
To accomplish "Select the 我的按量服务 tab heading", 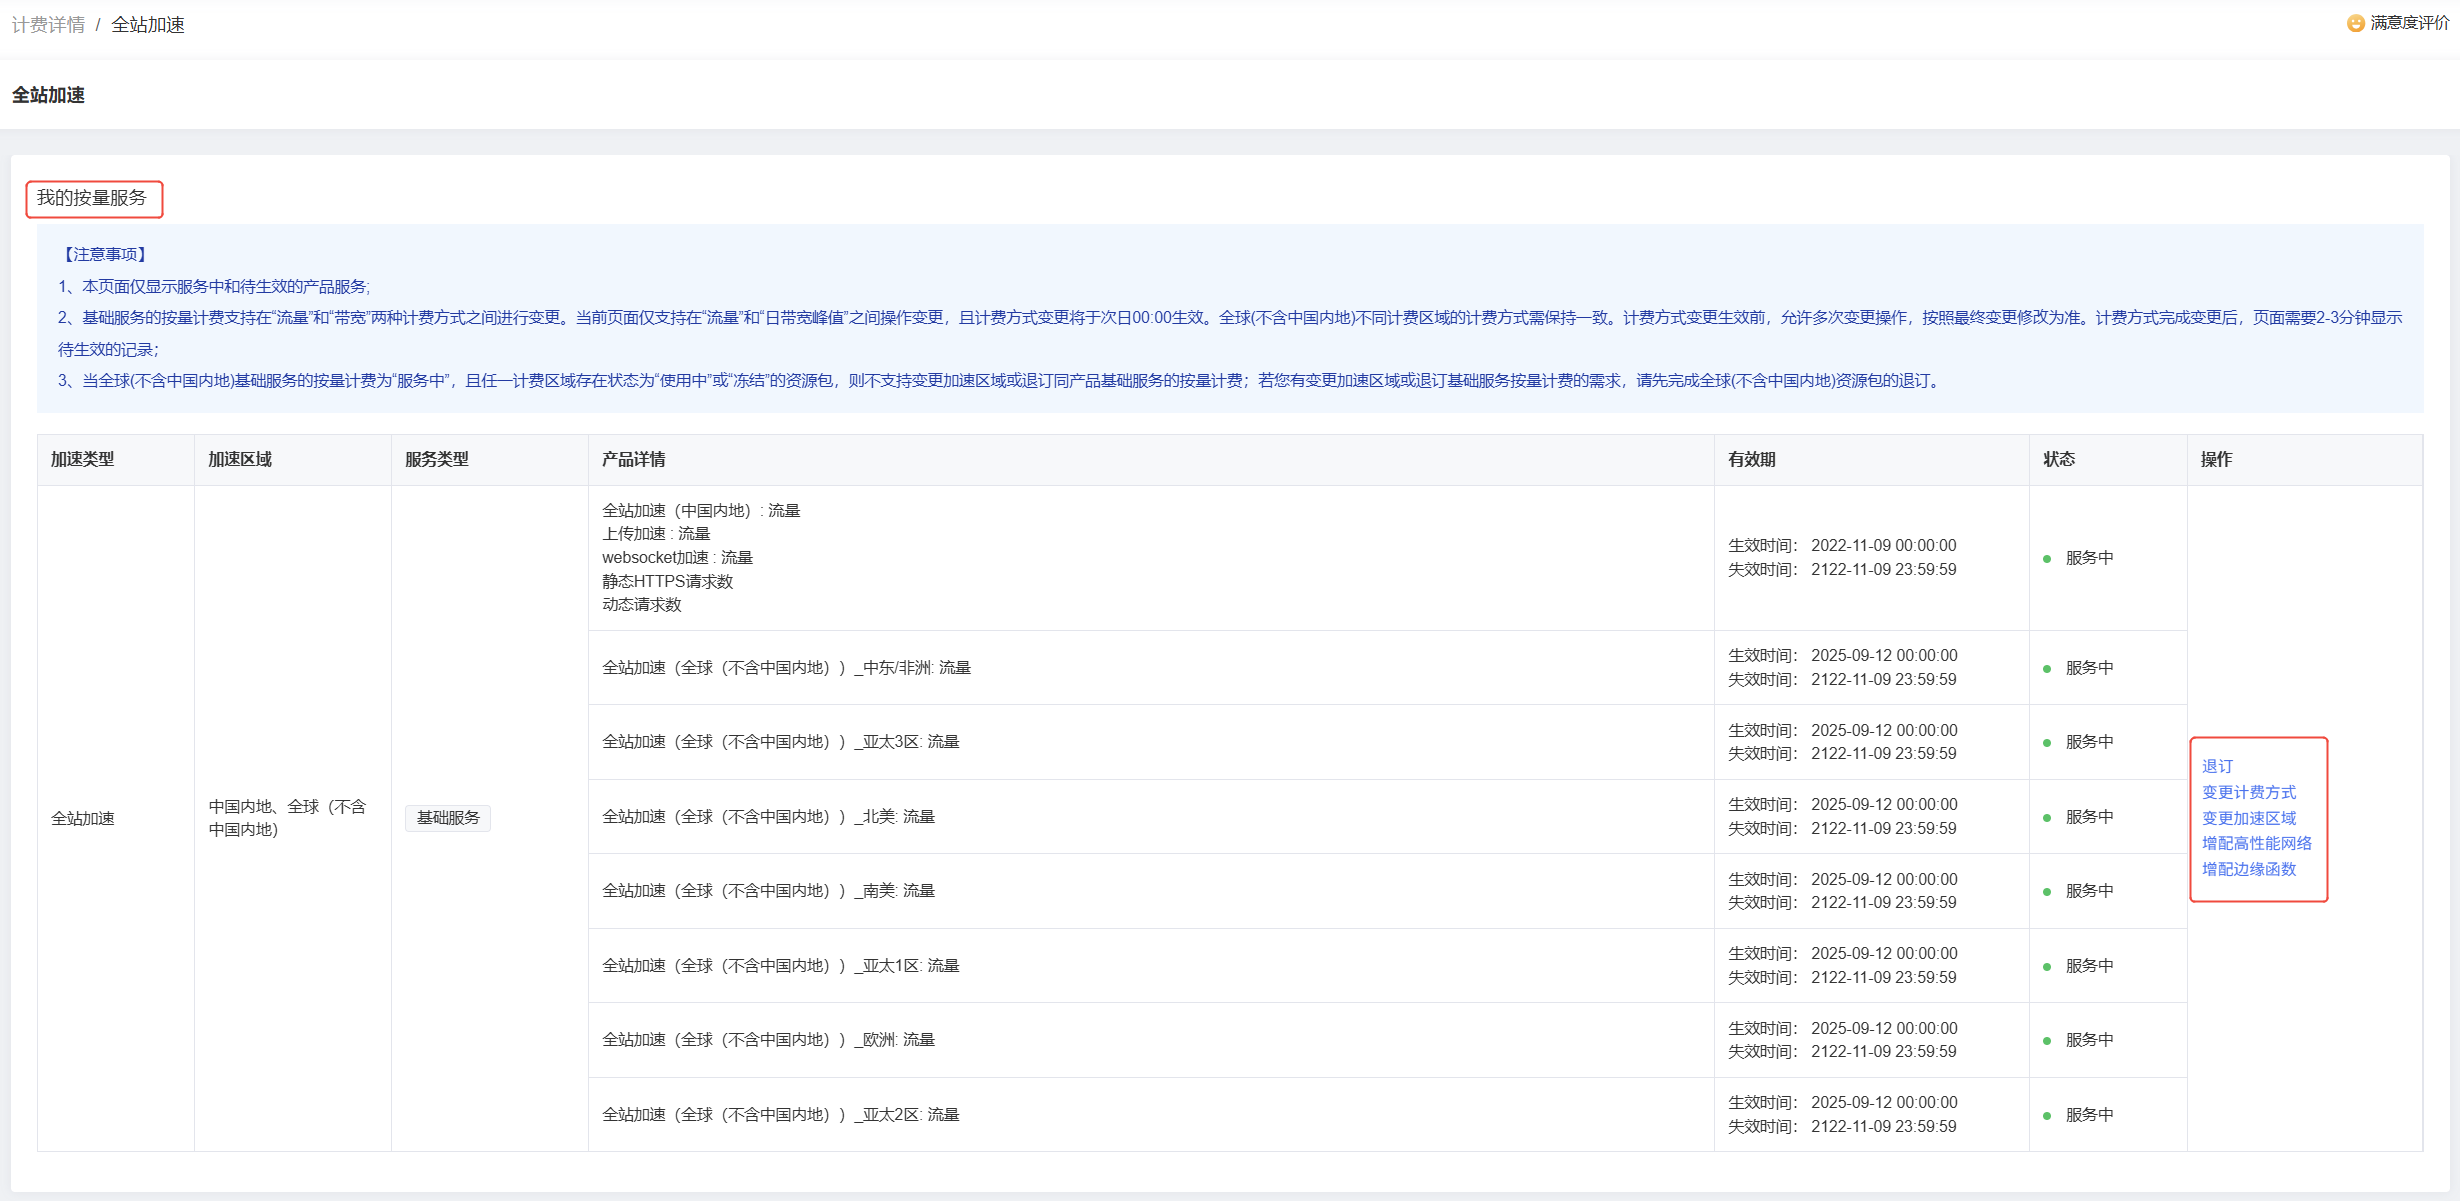I will (x=92, y=198).
